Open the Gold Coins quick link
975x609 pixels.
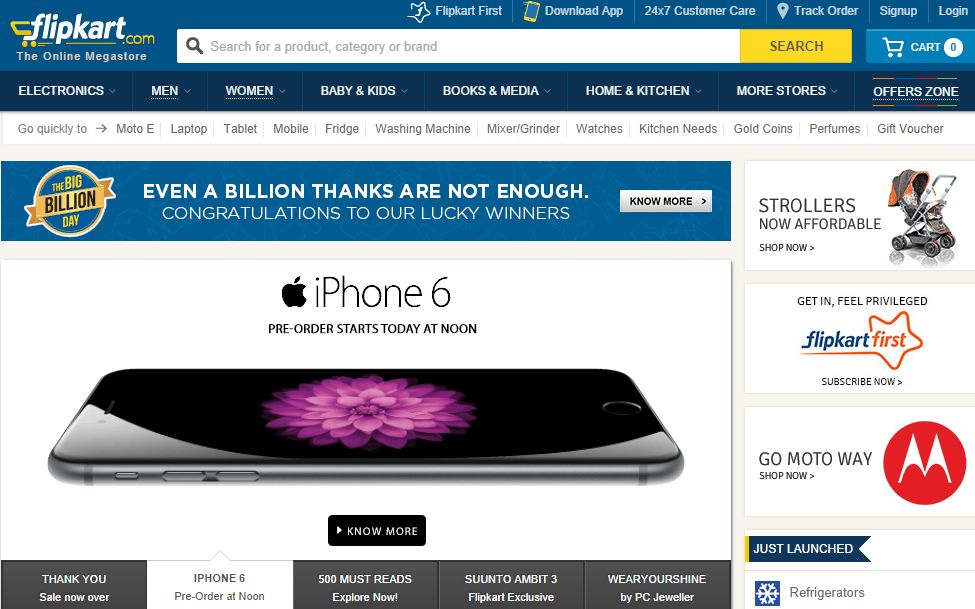click(763, 129)
